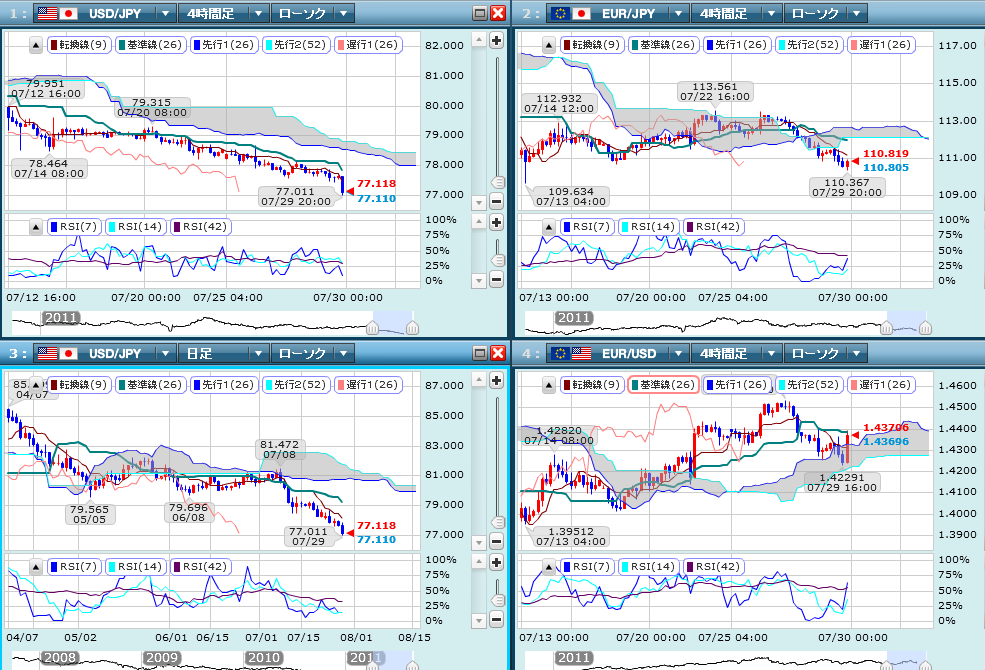
Task: Close chart 3 with red X
Action: click(x=498, y=354)
